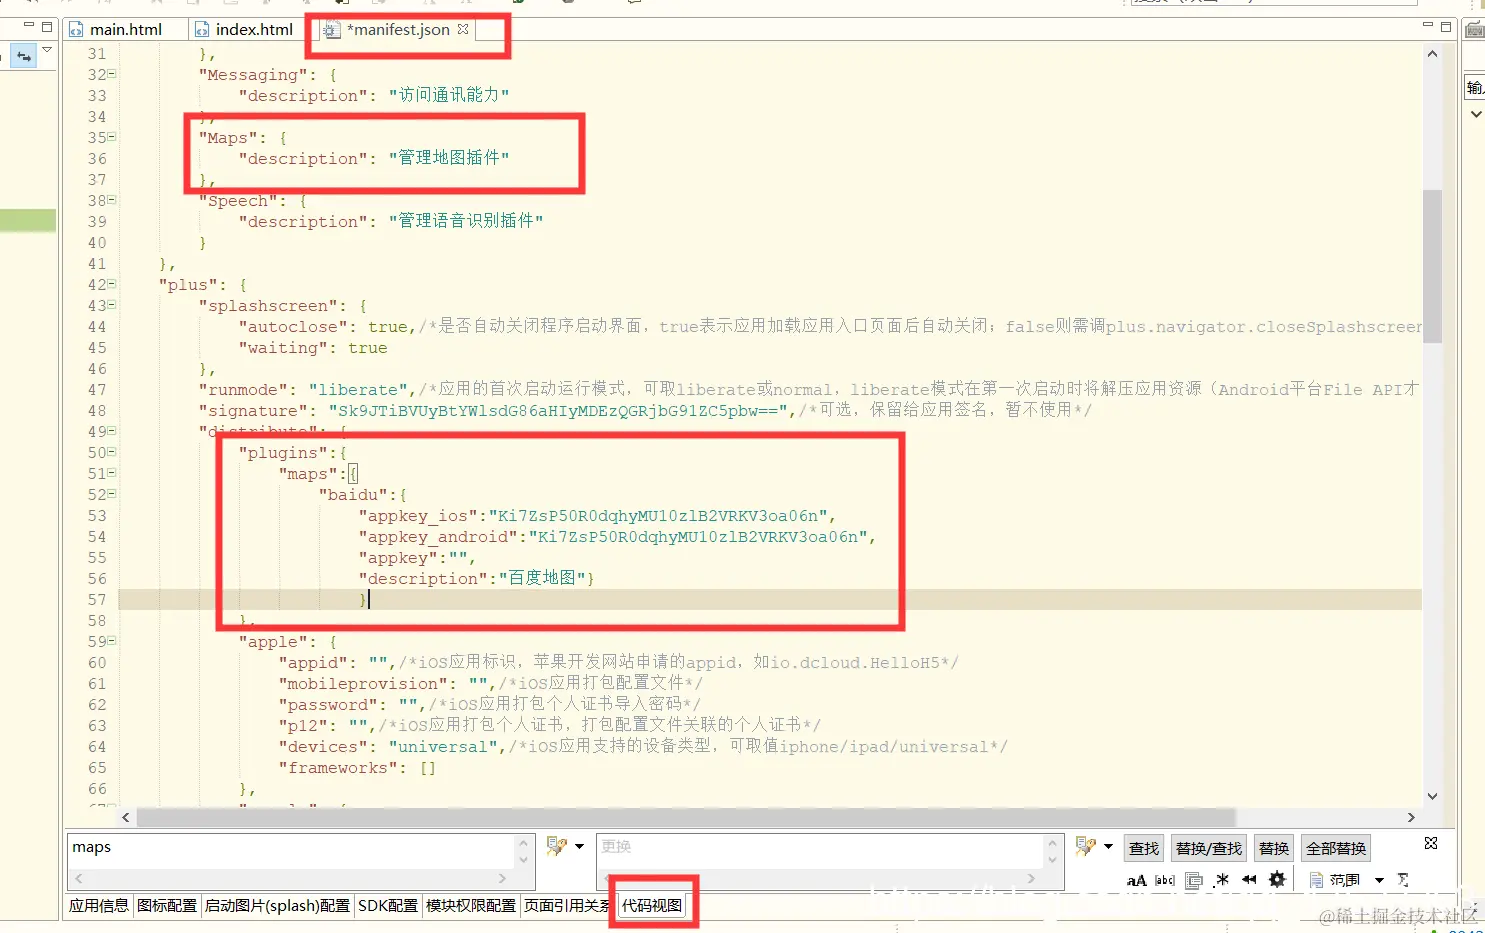Screen dimensions: 1485x933
Task: Open the SDK配置 tab
Action: (x=388, y=905)
